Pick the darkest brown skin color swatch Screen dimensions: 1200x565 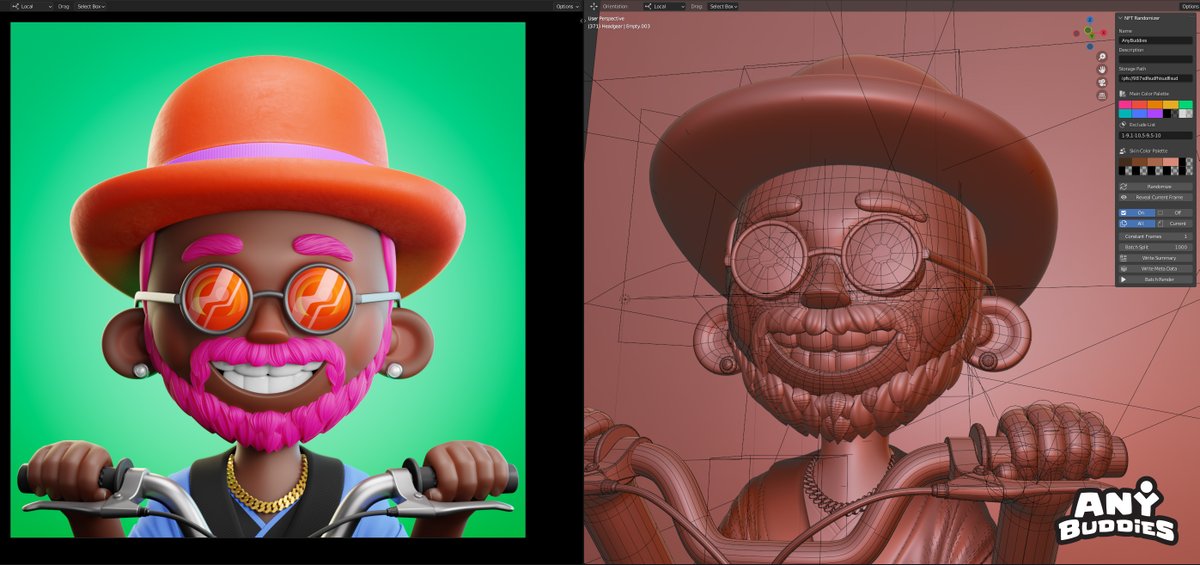click(1126, 162)
